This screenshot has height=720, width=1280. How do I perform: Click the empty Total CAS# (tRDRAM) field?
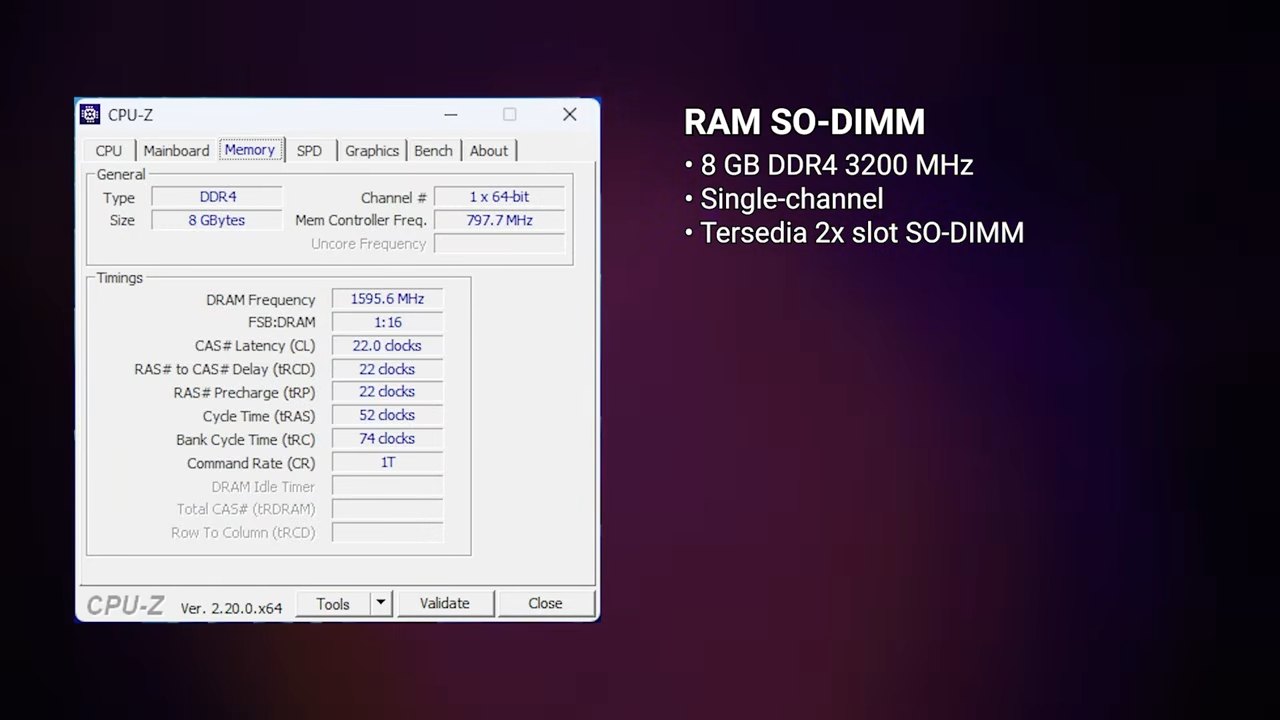[387, 509]
